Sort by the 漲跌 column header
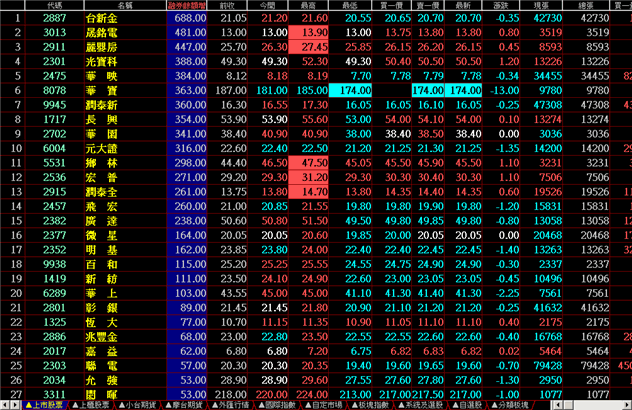The image size is (632, 410). coord(501,5)
